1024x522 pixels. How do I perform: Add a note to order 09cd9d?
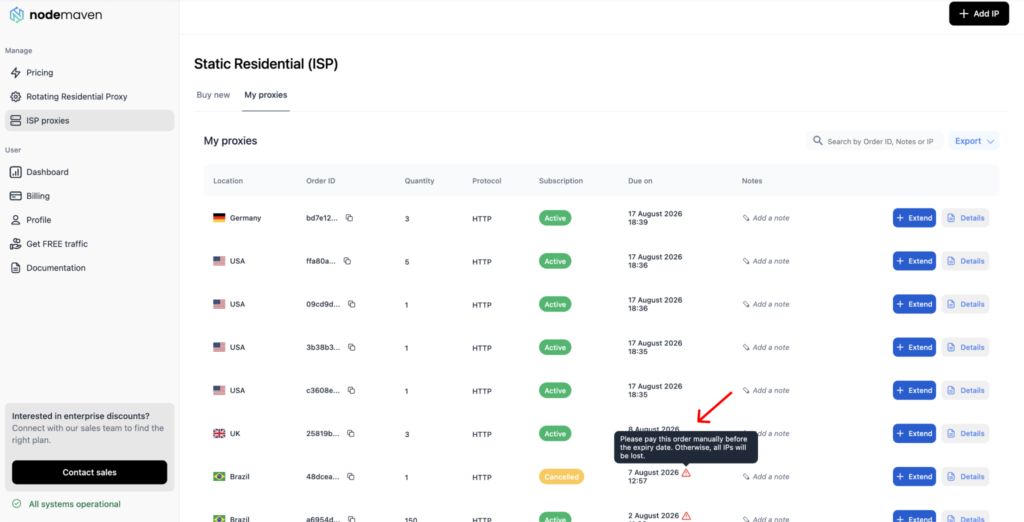766,304
